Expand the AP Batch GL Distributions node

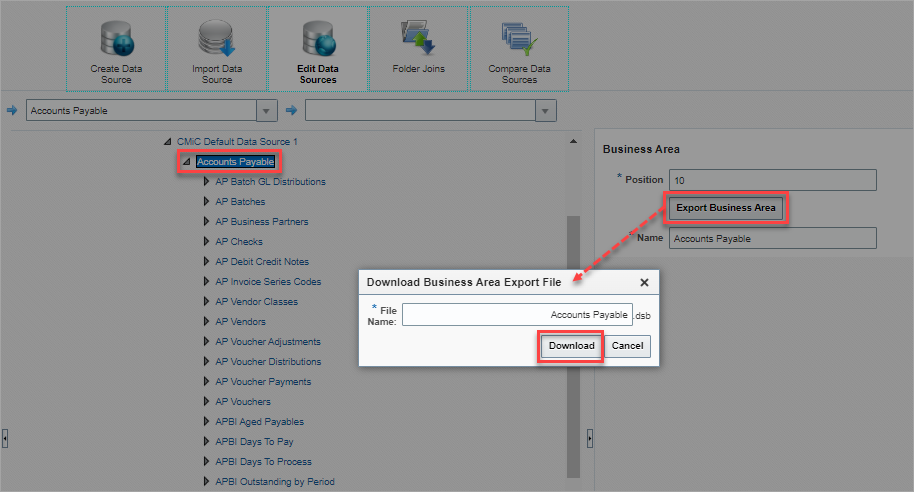[x=206, y=181]
